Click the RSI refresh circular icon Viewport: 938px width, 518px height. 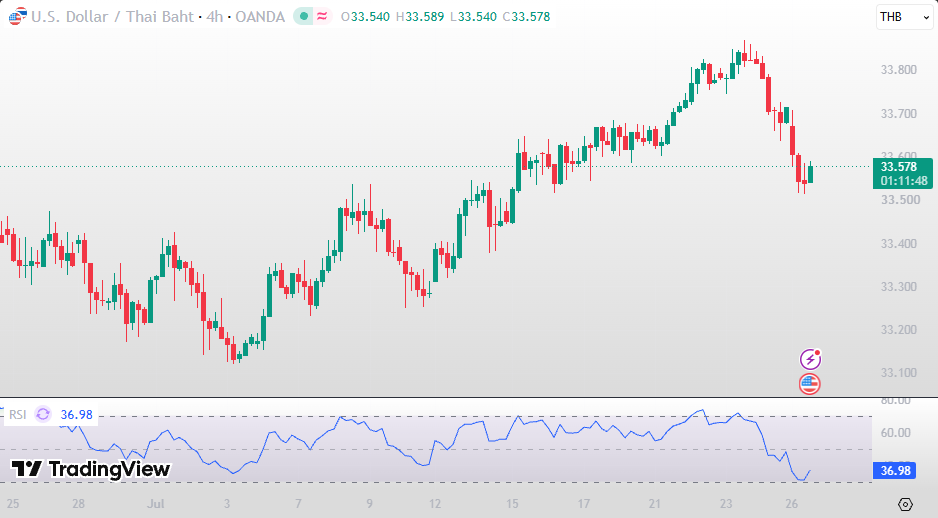coord(43,414)
